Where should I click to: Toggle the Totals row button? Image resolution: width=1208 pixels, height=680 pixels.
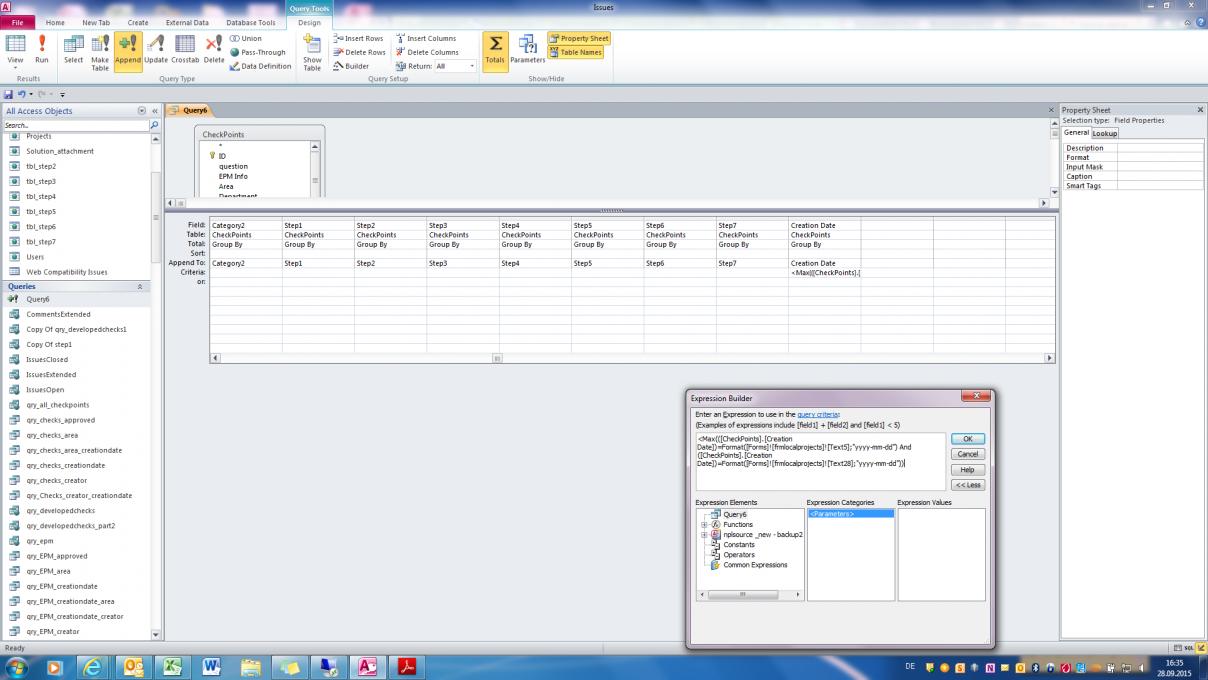[495, 48]
